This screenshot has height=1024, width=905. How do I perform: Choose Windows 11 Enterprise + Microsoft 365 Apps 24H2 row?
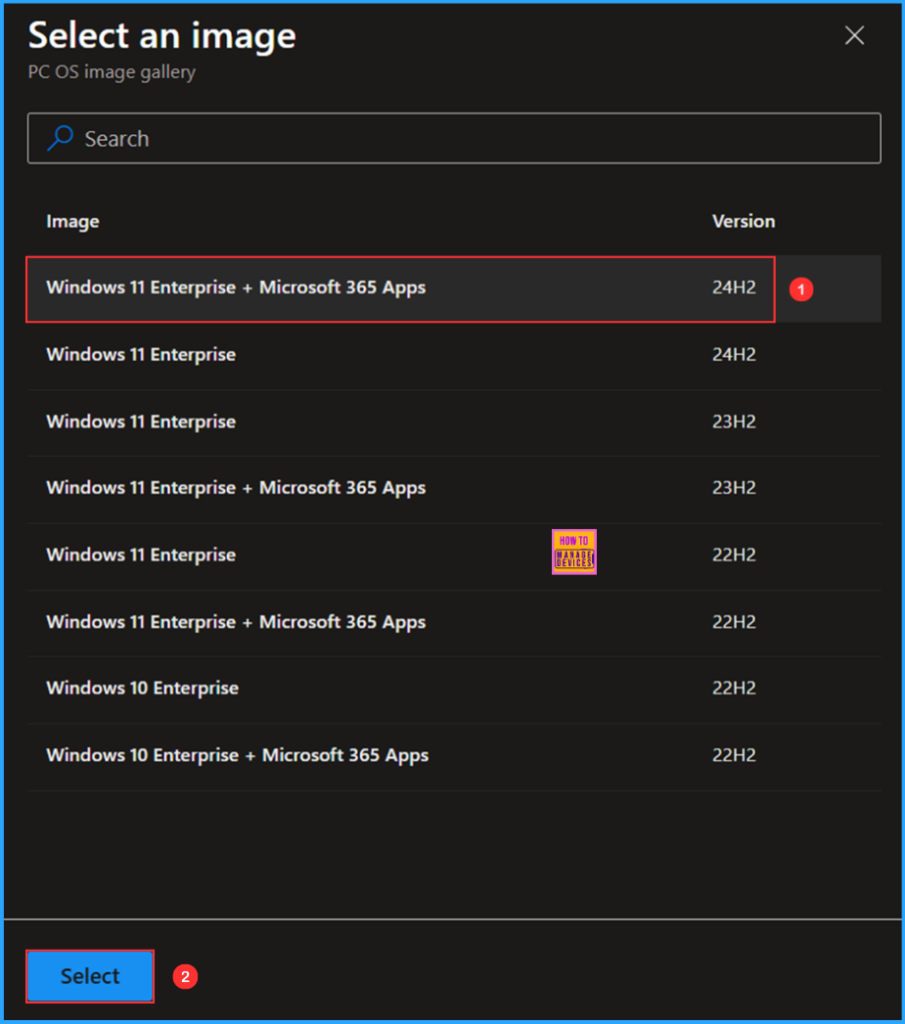[454, 289]
